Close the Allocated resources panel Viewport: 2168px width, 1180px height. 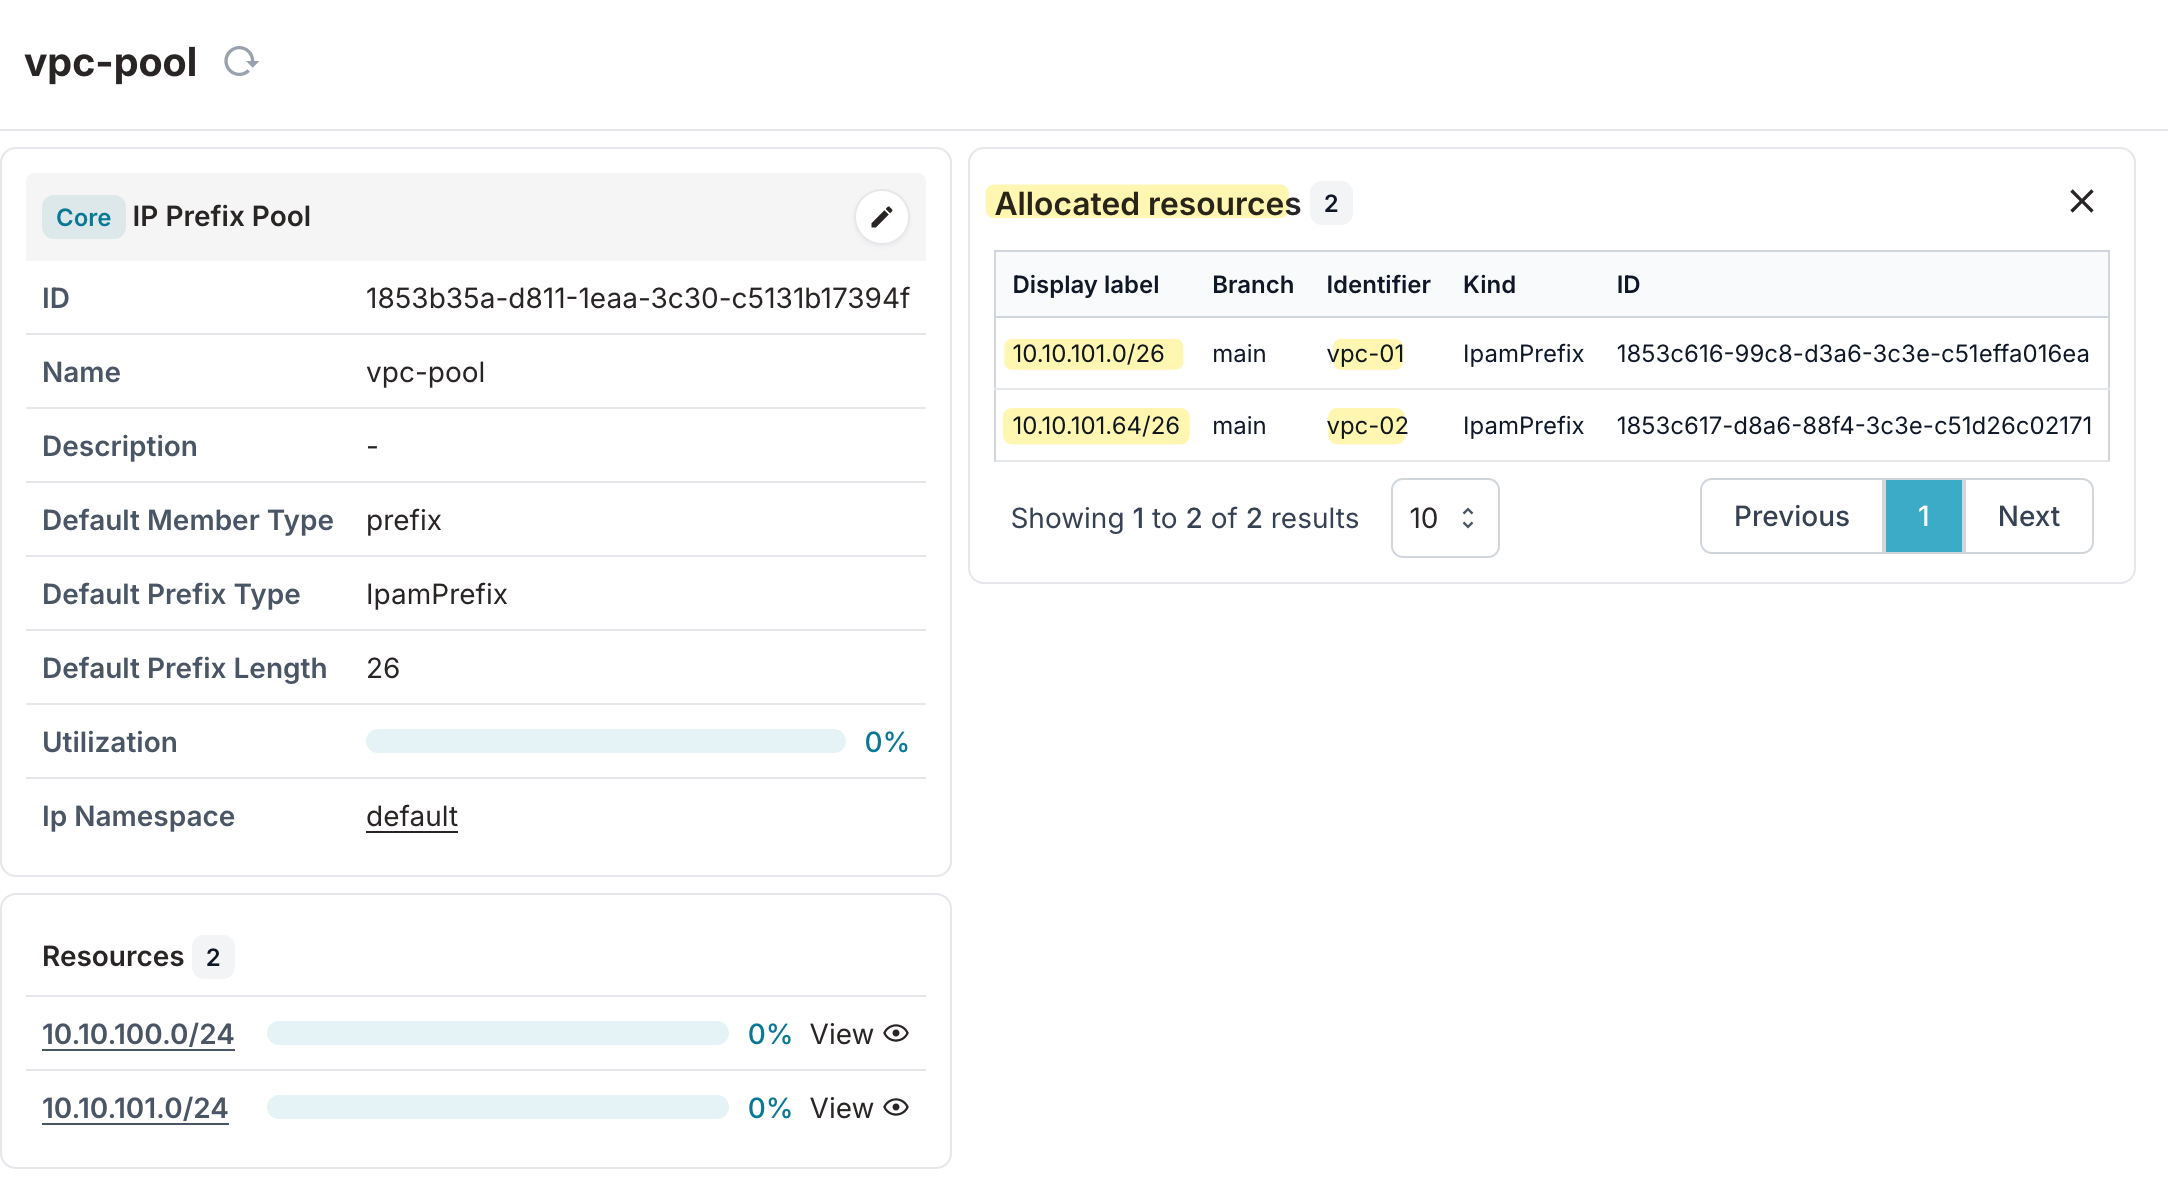click(x=2081, y=202)
